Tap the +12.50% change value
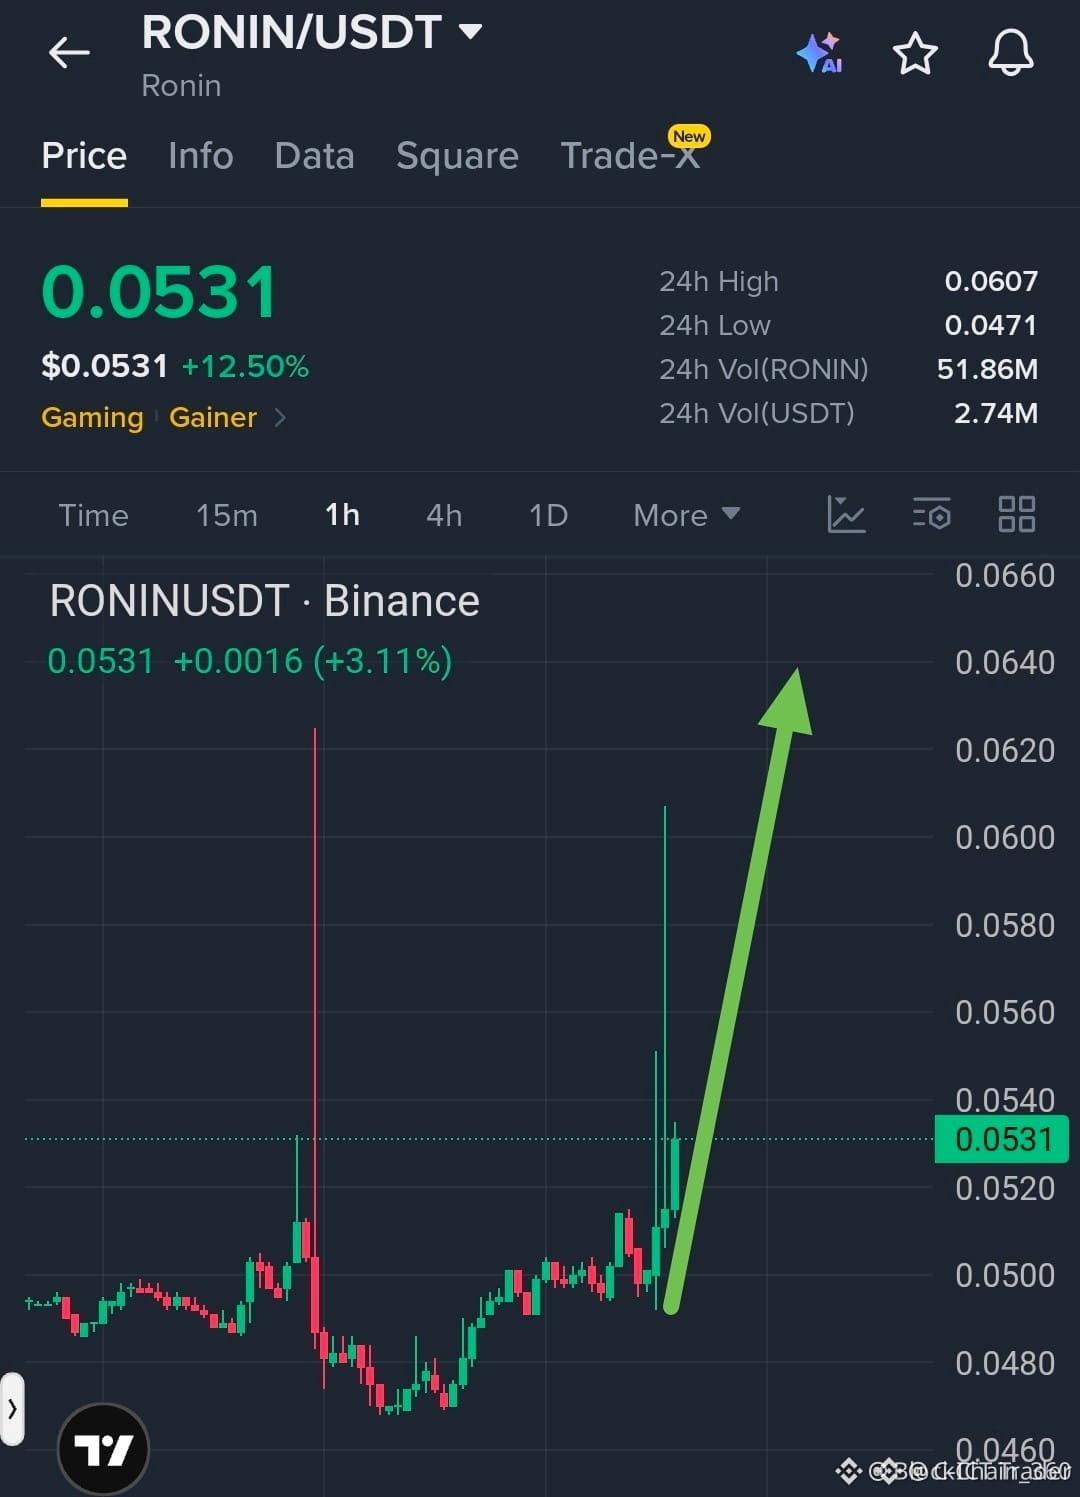Screen dimensions: 1080x1497 pos(245,366)
